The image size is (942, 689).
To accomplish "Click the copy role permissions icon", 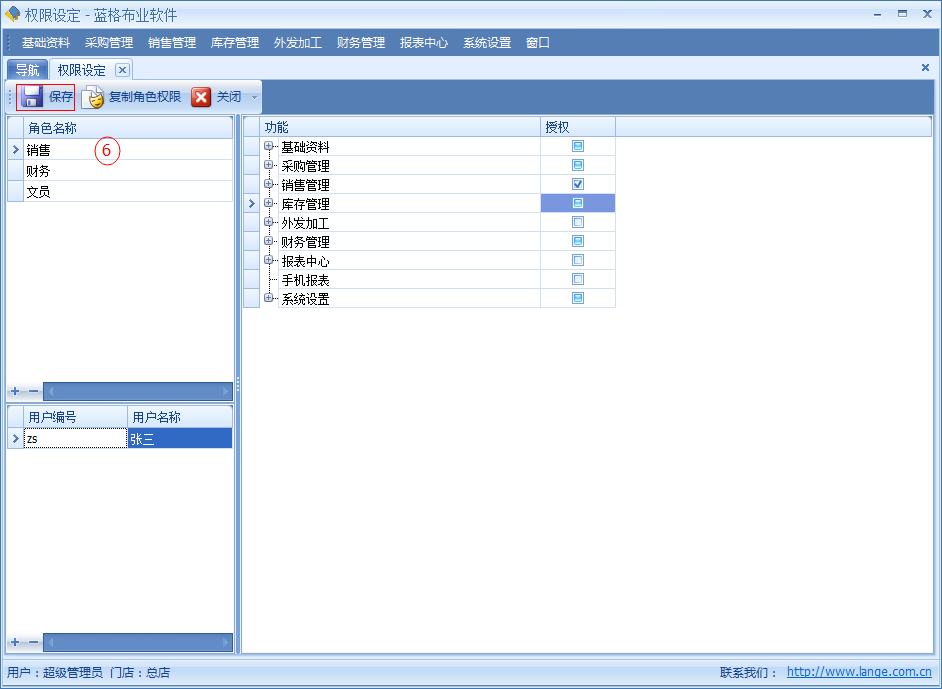I will 93,97.
